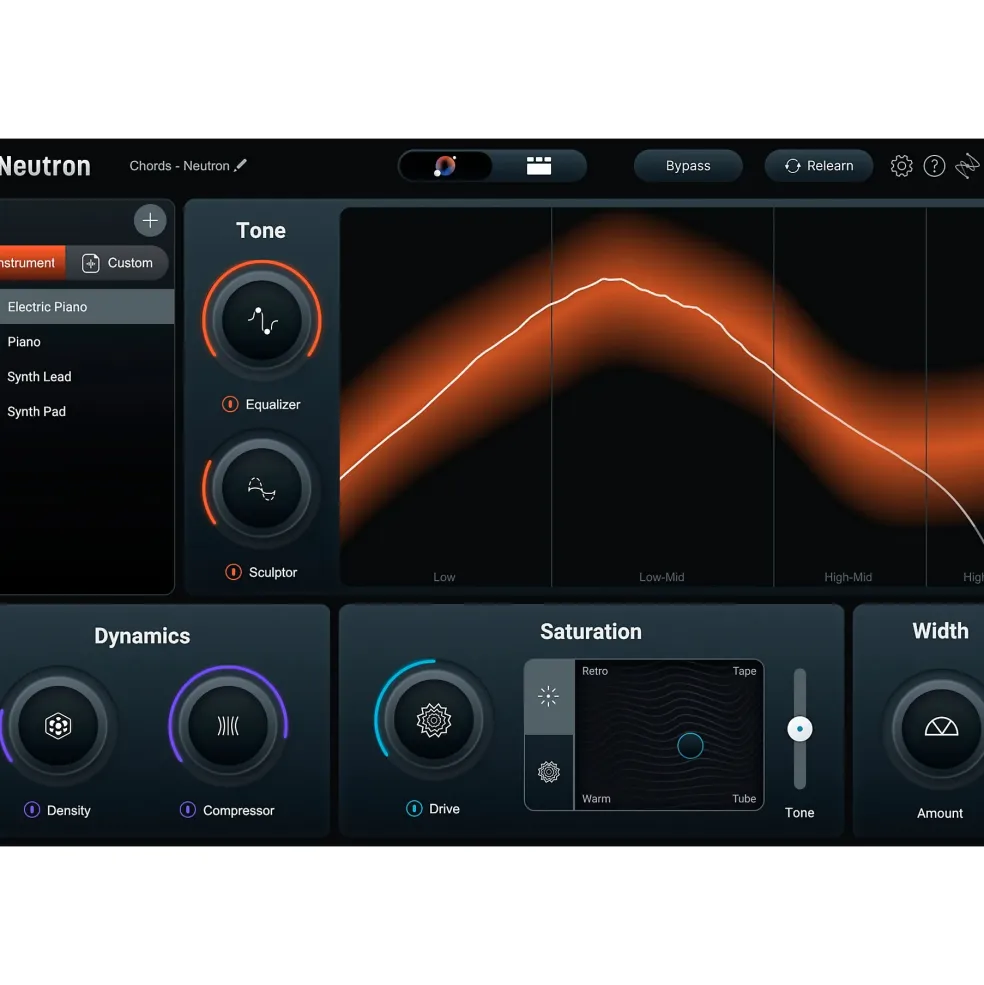
Task: Choose Synth Lead from the list
Action: click(x=87, y=376)
